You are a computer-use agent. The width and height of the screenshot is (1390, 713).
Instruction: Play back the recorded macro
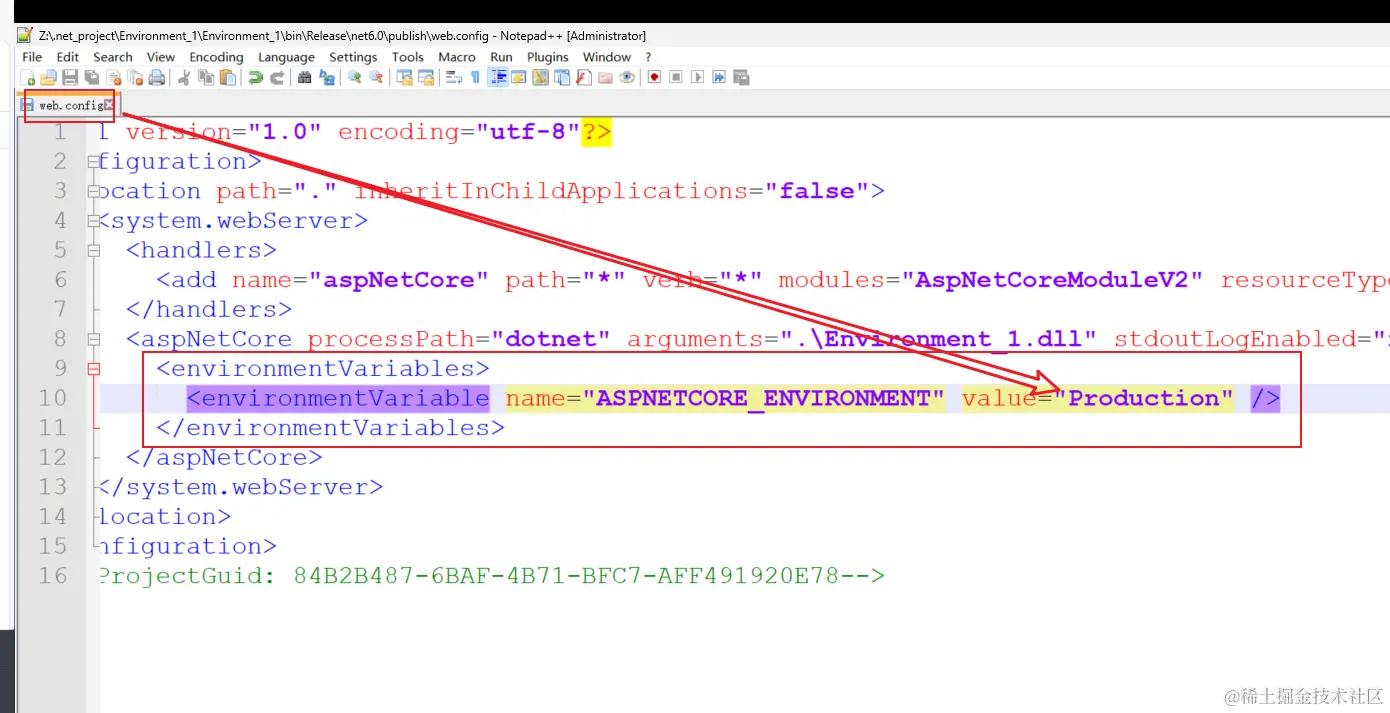click(697, 77)
